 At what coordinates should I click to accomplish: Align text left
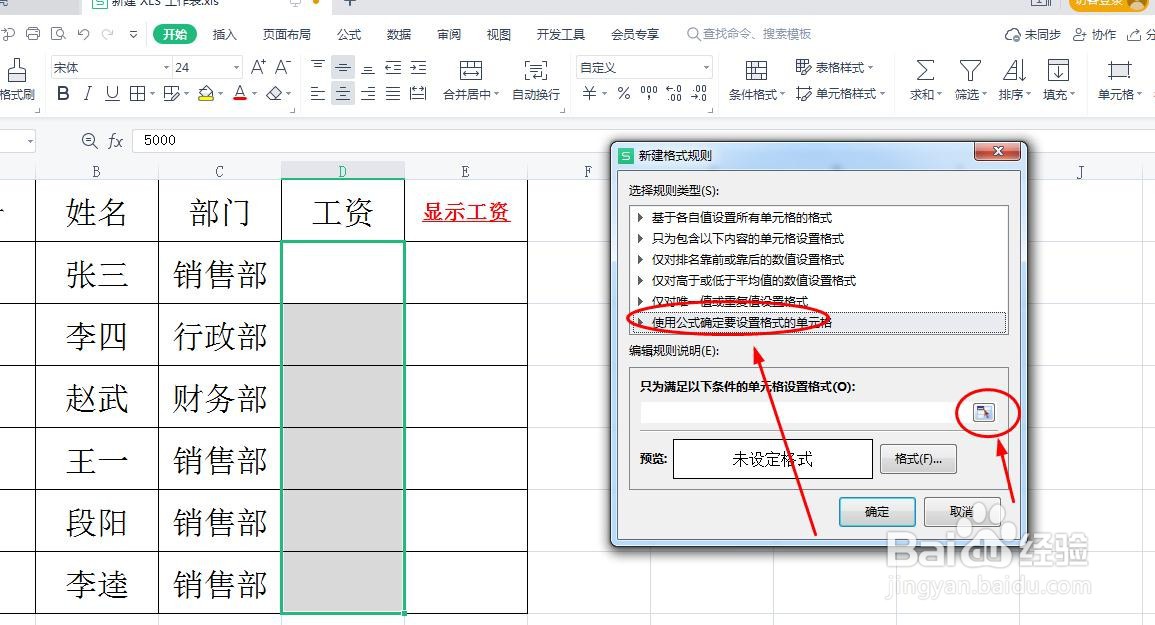(x=317, y=94)
